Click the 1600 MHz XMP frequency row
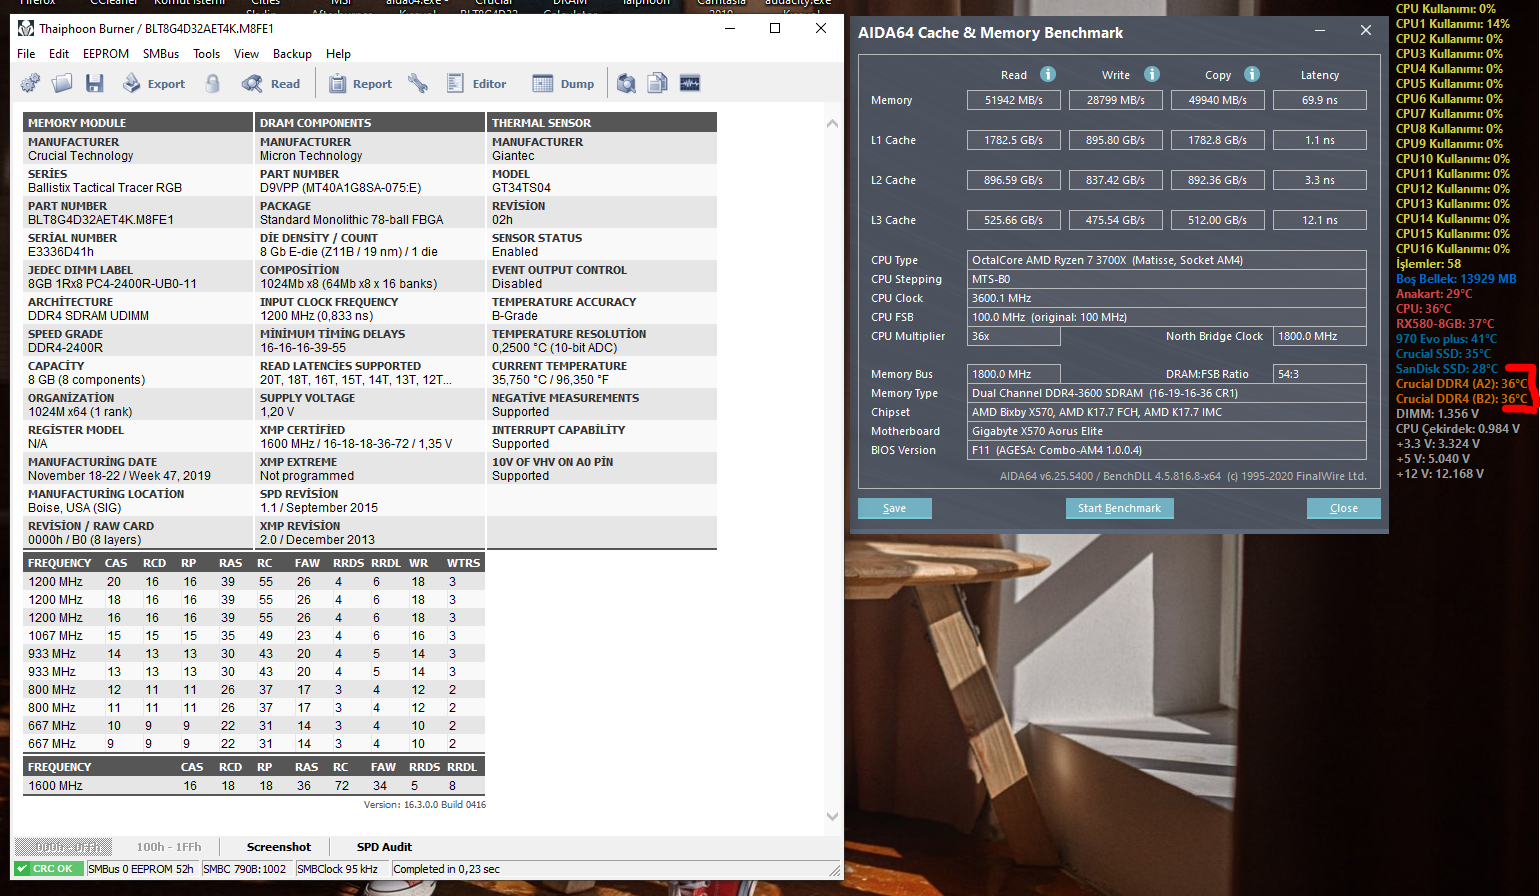 (x=254, y=786)
